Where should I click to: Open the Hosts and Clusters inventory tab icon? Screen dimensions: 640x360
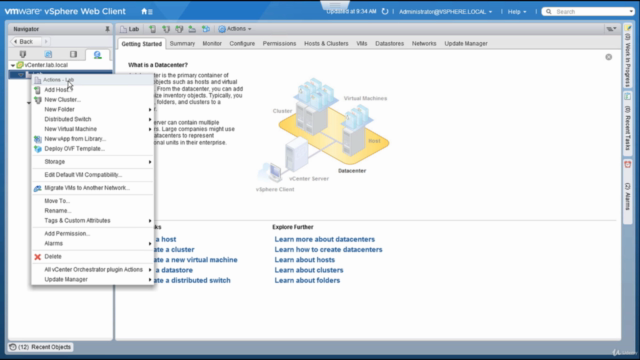[22, 54]
